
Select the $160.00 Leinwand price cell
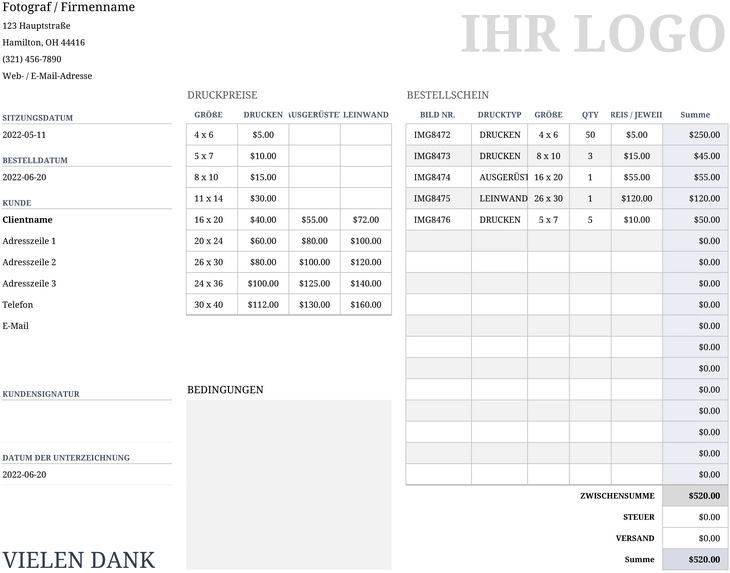coord(366,305)
